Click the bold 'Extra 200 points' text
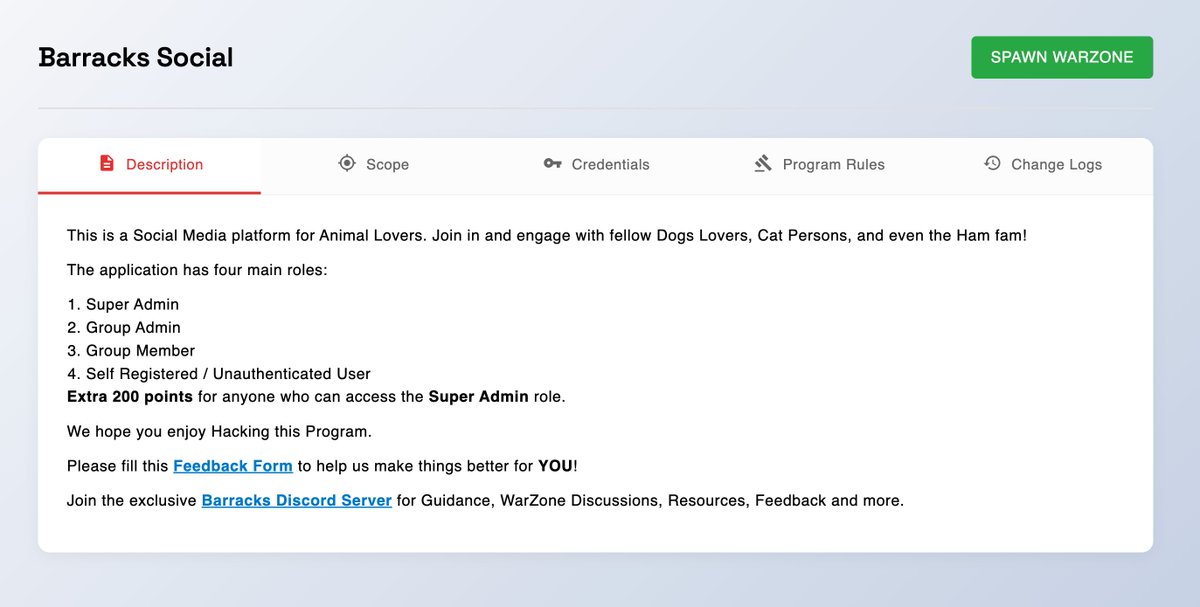Image resolution: width=1200 pixels, height=607 pixels. click(x=130, y=396)
